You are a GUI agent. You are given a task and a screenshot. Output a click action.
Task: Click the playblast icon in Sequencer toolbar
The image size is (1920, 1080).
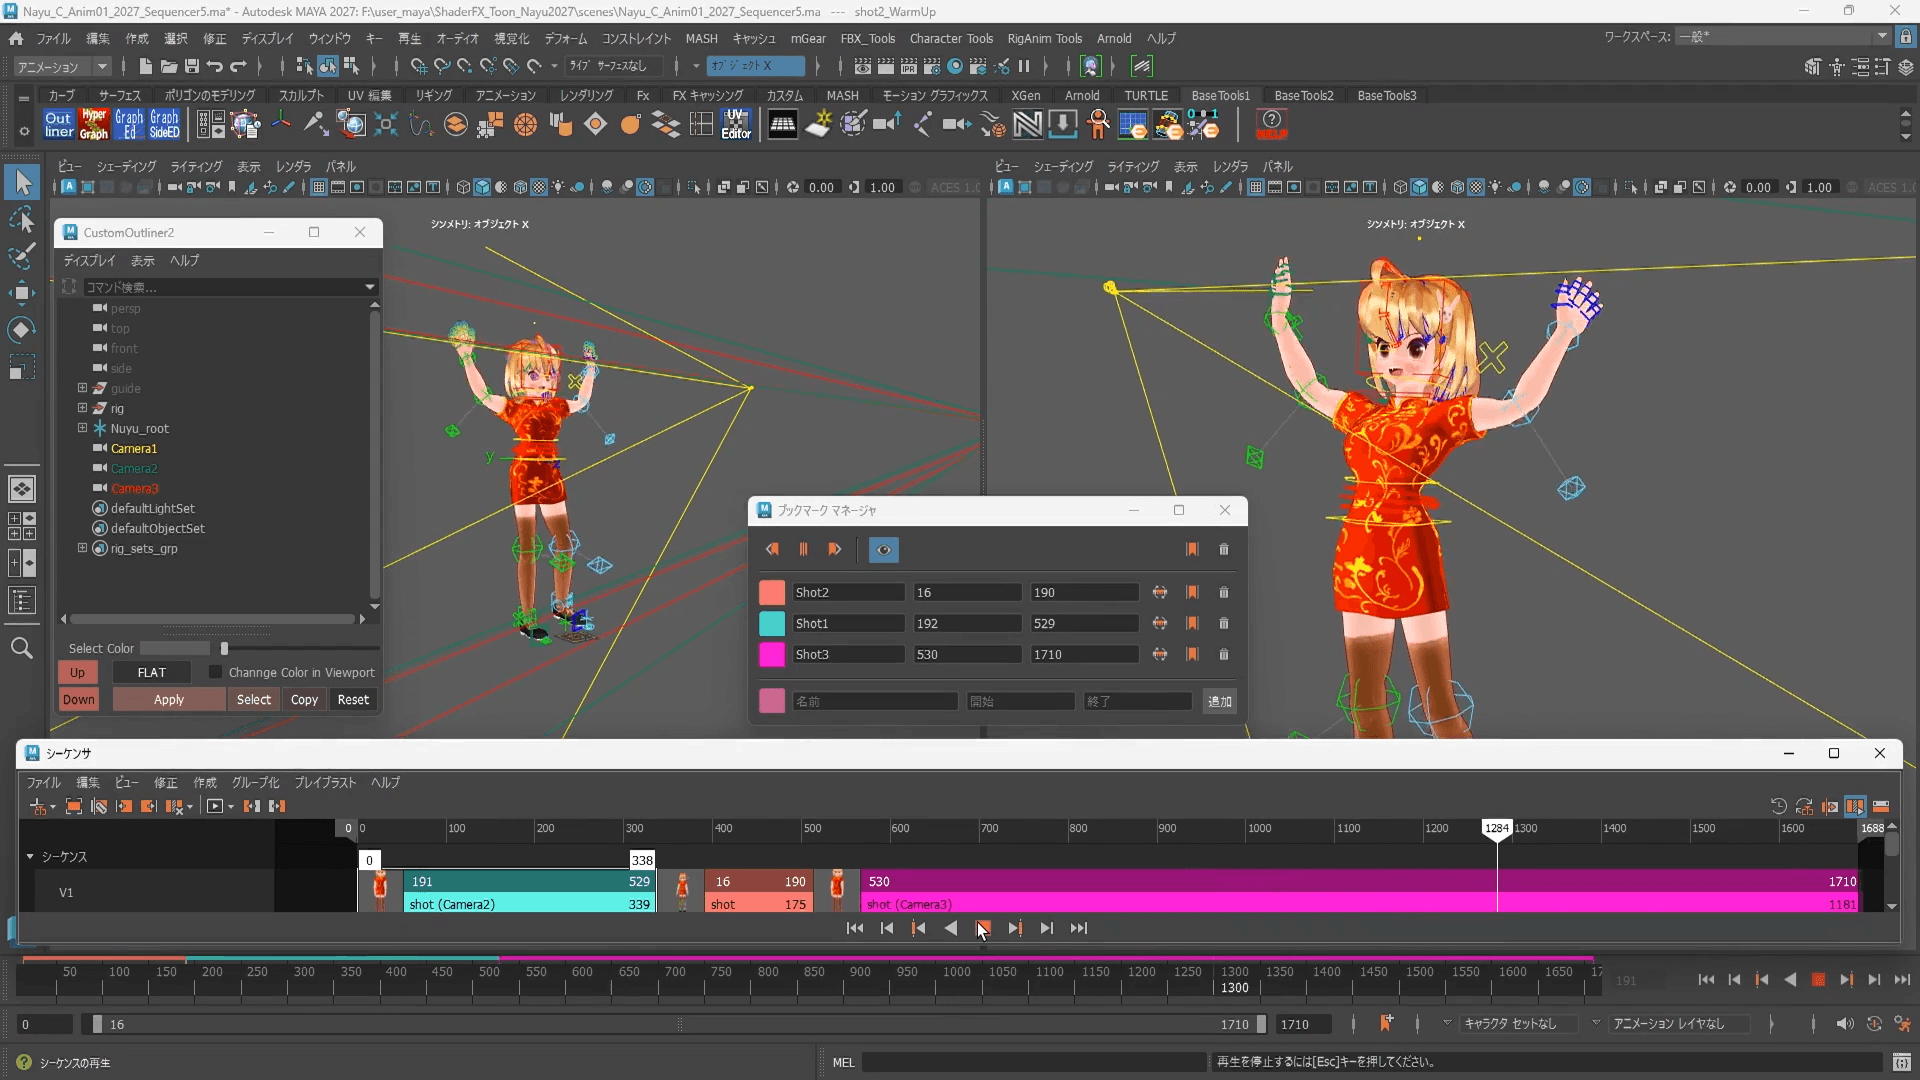click(x=215, y=806)
